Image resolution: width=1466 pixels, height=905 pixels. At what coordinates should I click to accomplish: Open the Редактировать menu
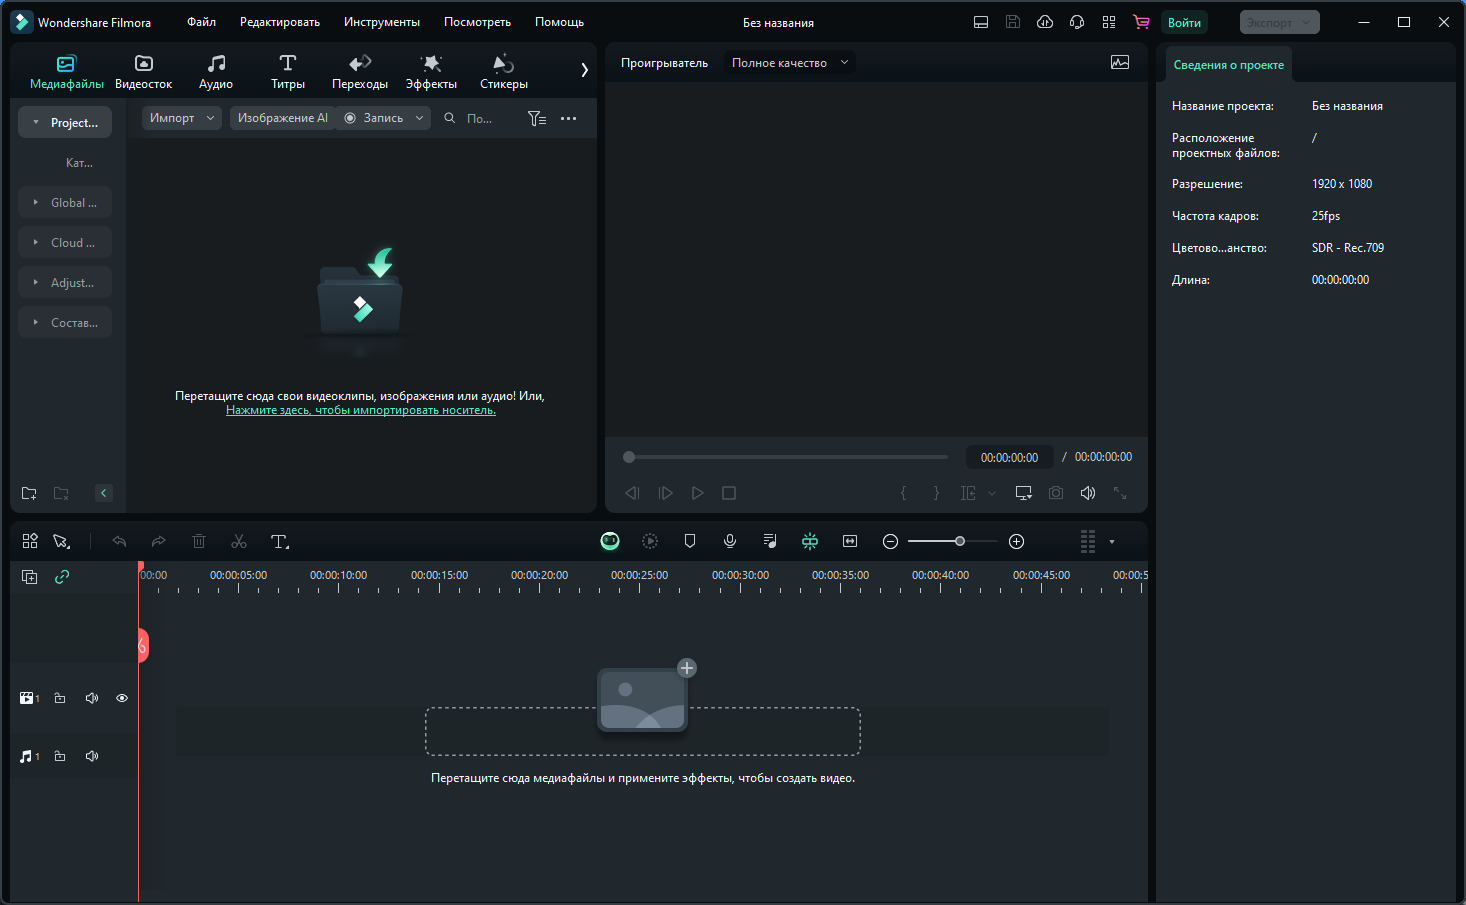280,22
